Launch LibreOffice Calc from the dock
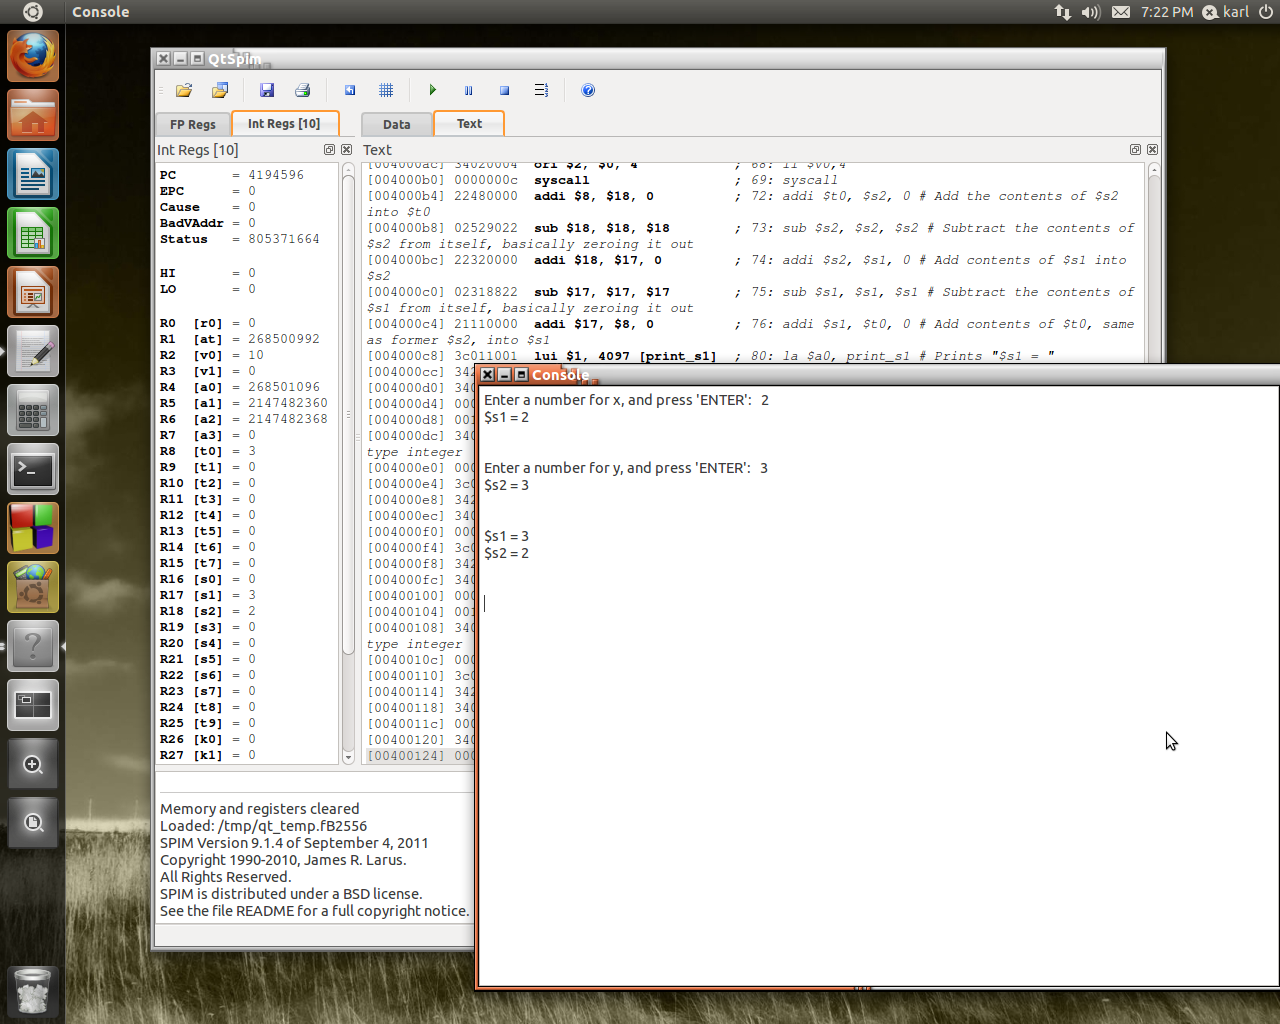1280x1024 pixels. 33,233
